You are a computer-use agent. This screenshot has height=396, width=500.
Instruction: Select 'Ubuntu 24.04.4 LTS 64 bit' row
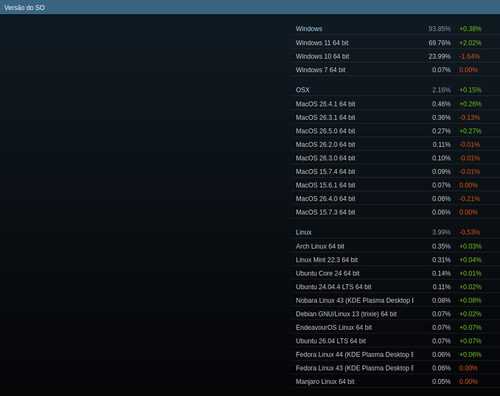[x=396, y=287]
